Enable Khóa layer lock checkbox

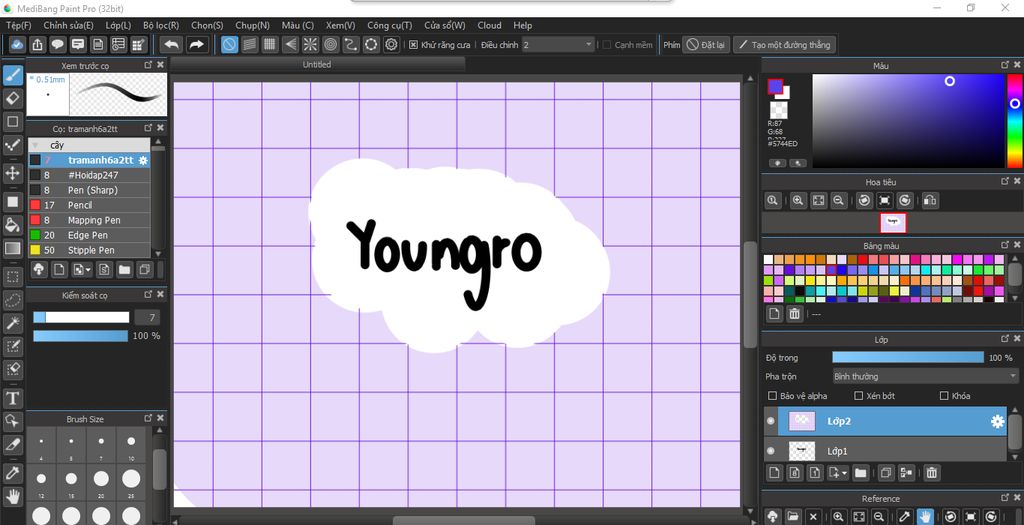tap(944, 396)
